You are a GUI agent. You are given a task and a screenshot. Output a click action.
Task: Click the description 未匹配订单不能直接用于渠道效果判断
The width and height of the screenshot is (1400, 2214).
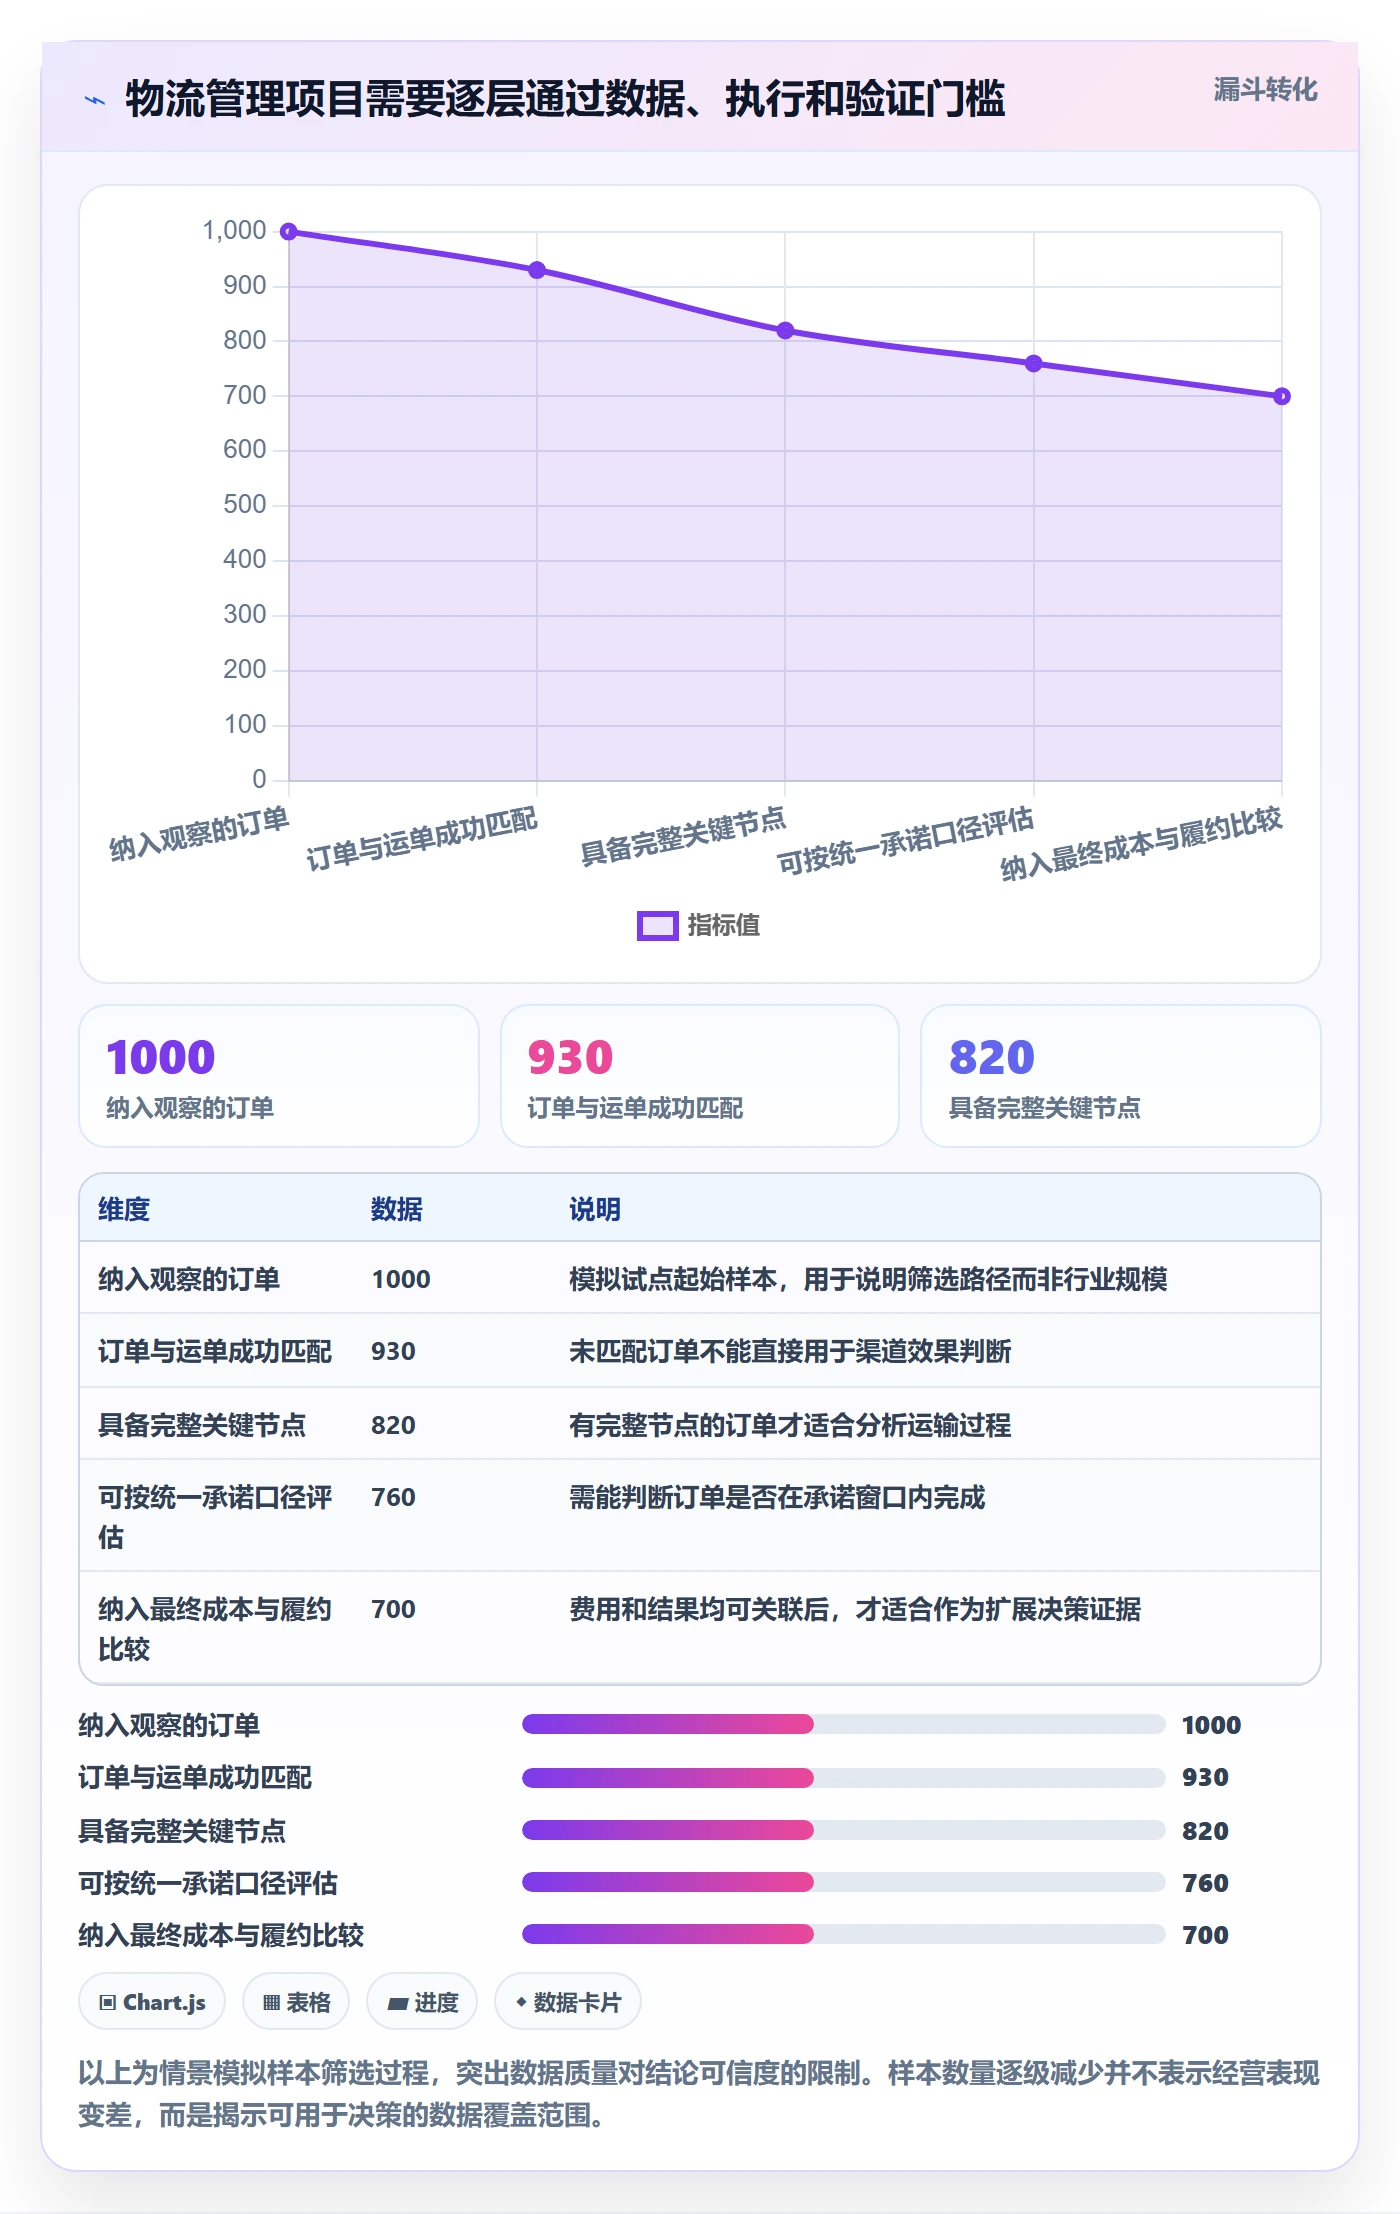[790, 1351]
